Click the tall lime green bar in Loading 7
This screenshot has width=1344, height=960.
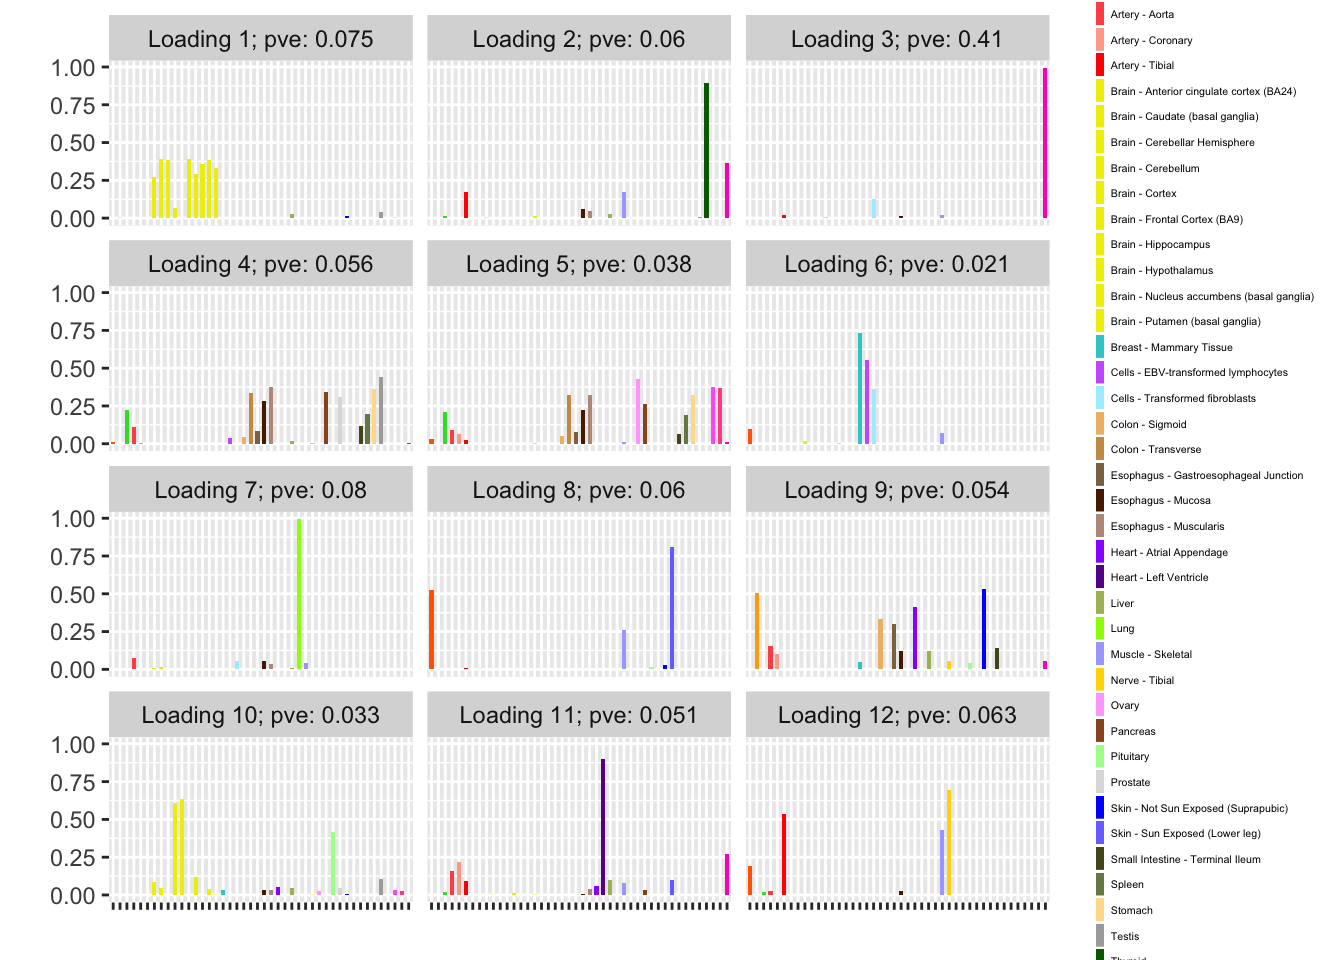299,594
